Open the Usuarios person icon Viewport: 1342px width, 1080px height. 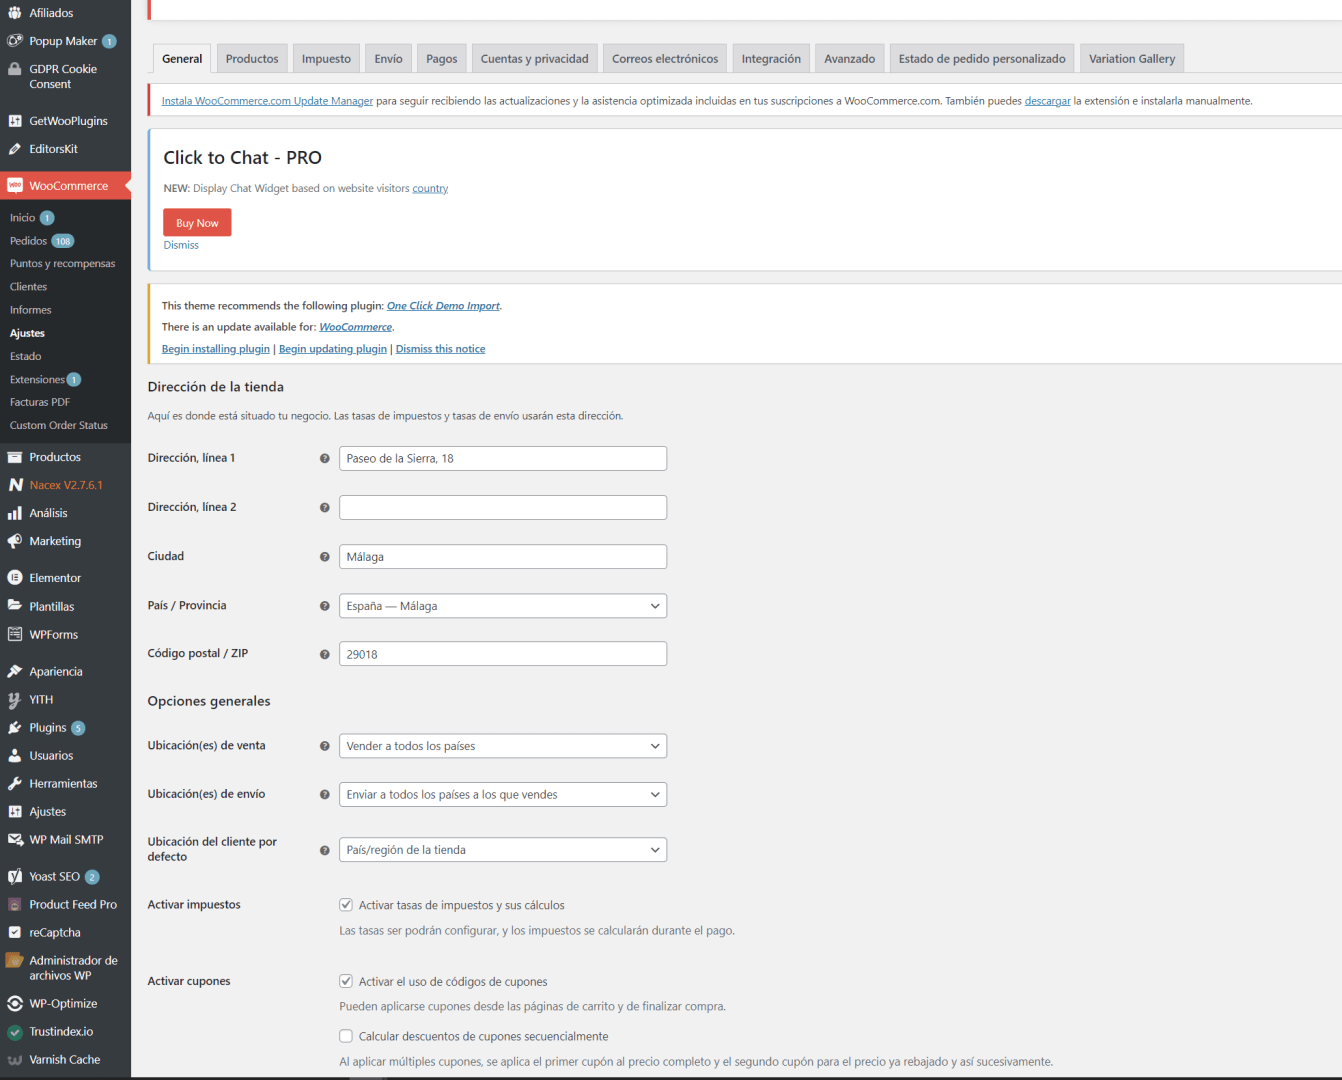(x=15, y=756)
